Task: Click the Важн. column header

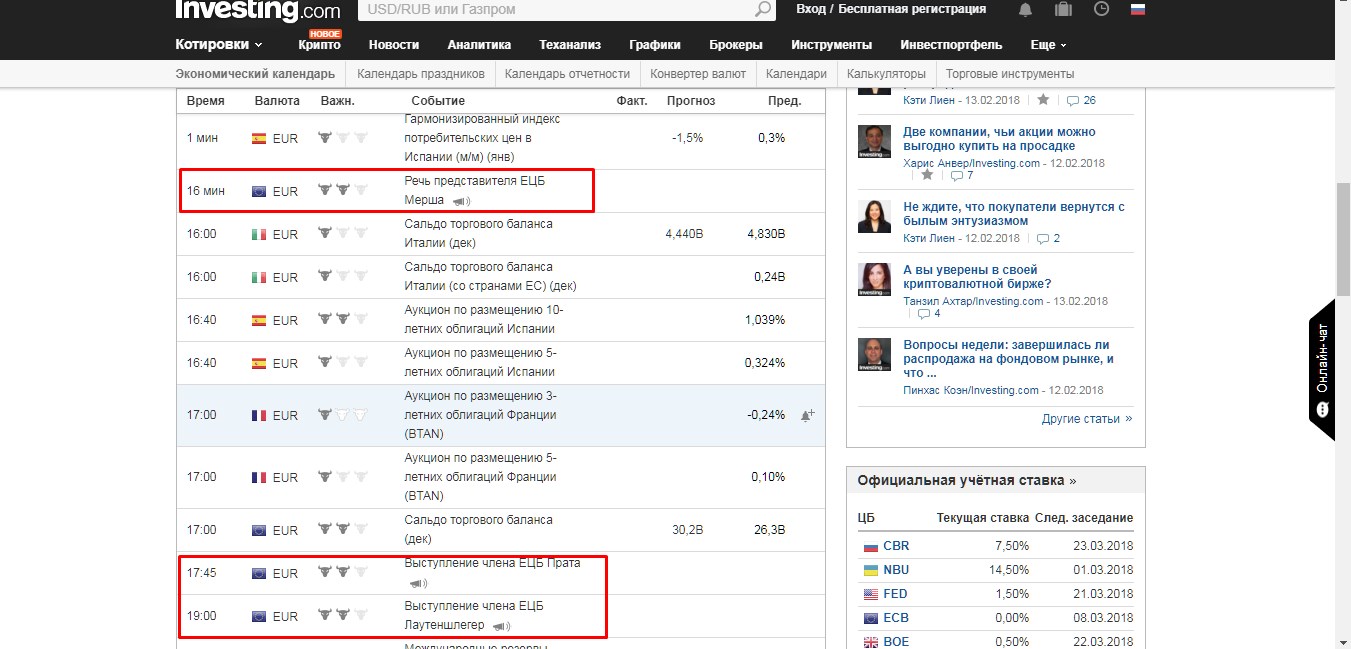Action: [x=338, y=101]
